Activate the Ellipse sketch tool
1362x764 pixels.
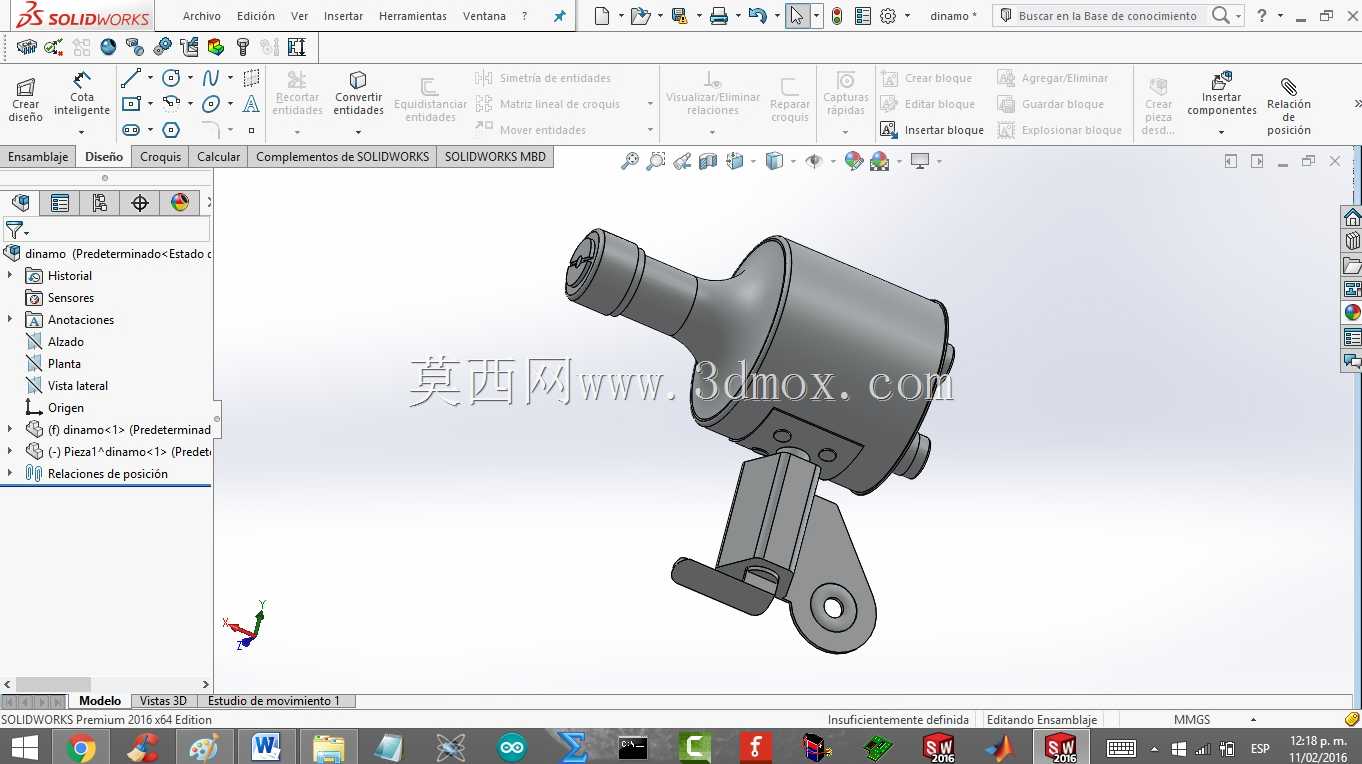coord(211,104)
